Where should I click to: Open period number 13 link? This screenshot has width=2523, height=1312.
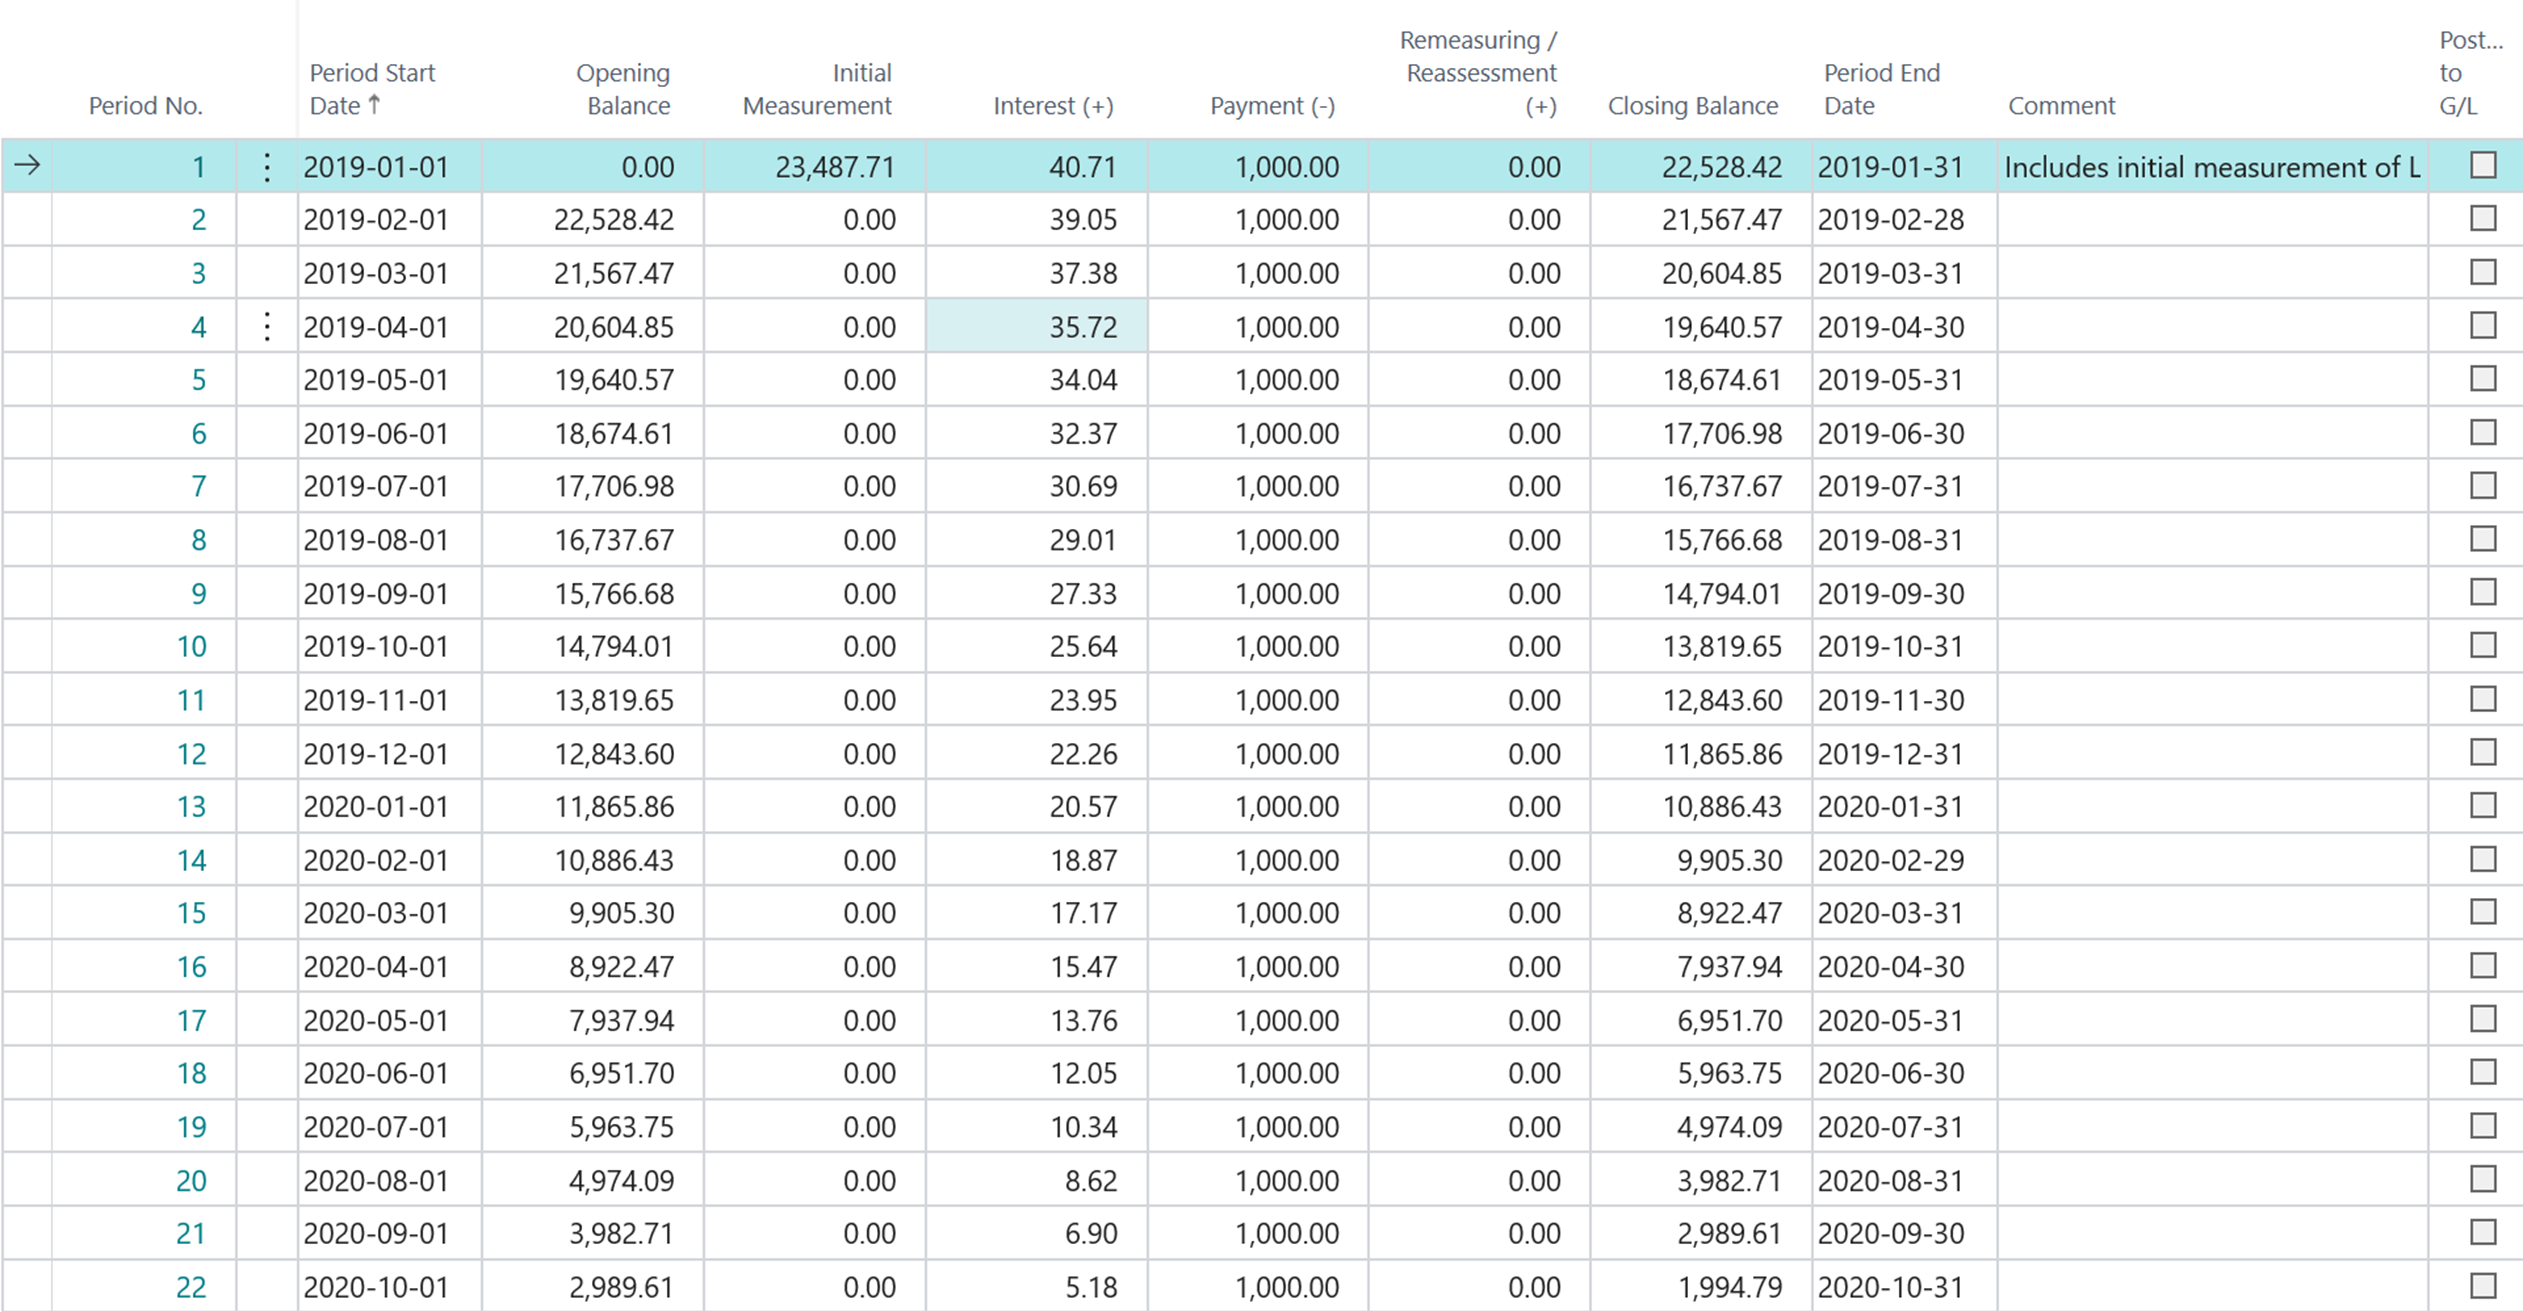pos(191,807)
